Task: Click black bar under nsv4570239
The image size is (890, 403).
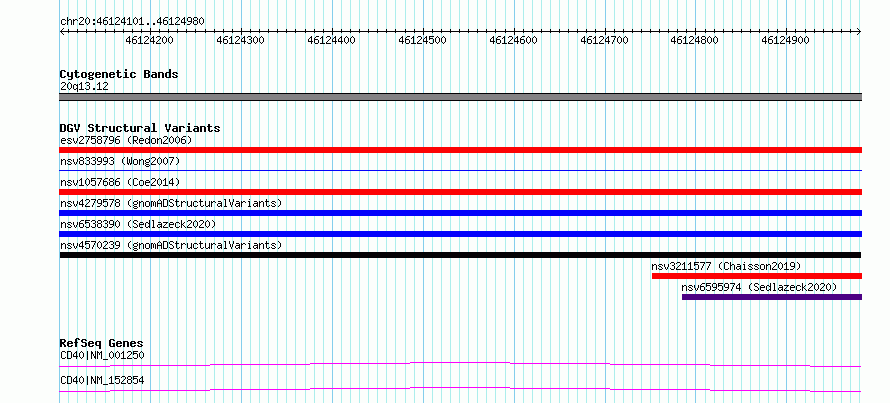Action: pos(461,255)
